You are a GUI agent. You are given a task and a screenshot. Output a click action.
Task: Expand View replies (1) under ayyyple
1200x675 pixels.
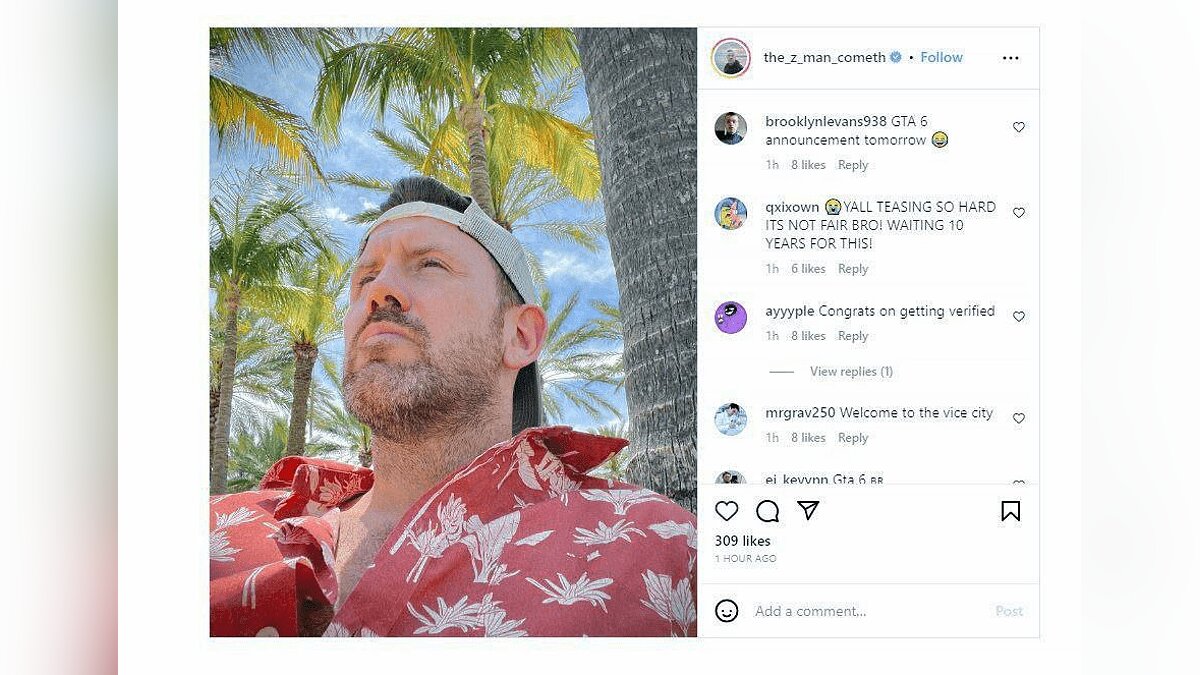(x=851, y=371)
